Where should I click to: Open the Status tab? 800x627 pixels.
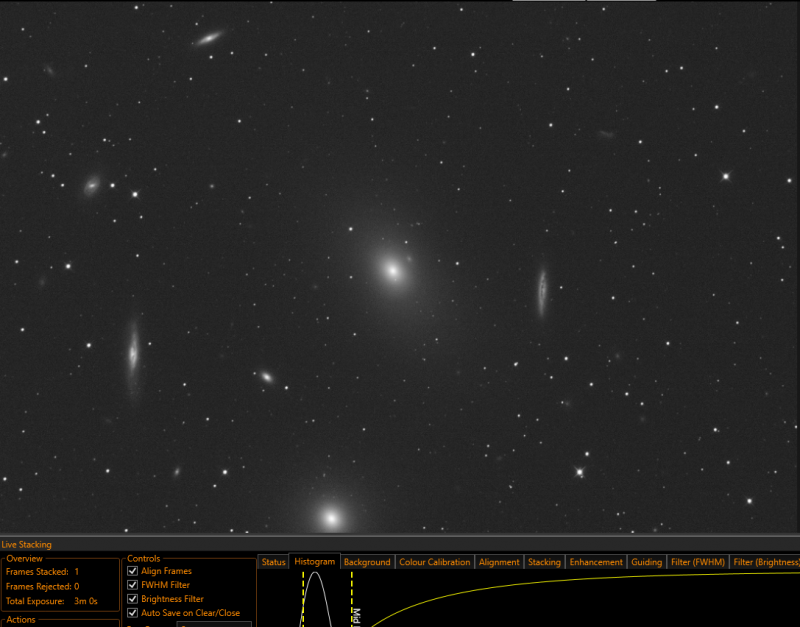point(273,562)
